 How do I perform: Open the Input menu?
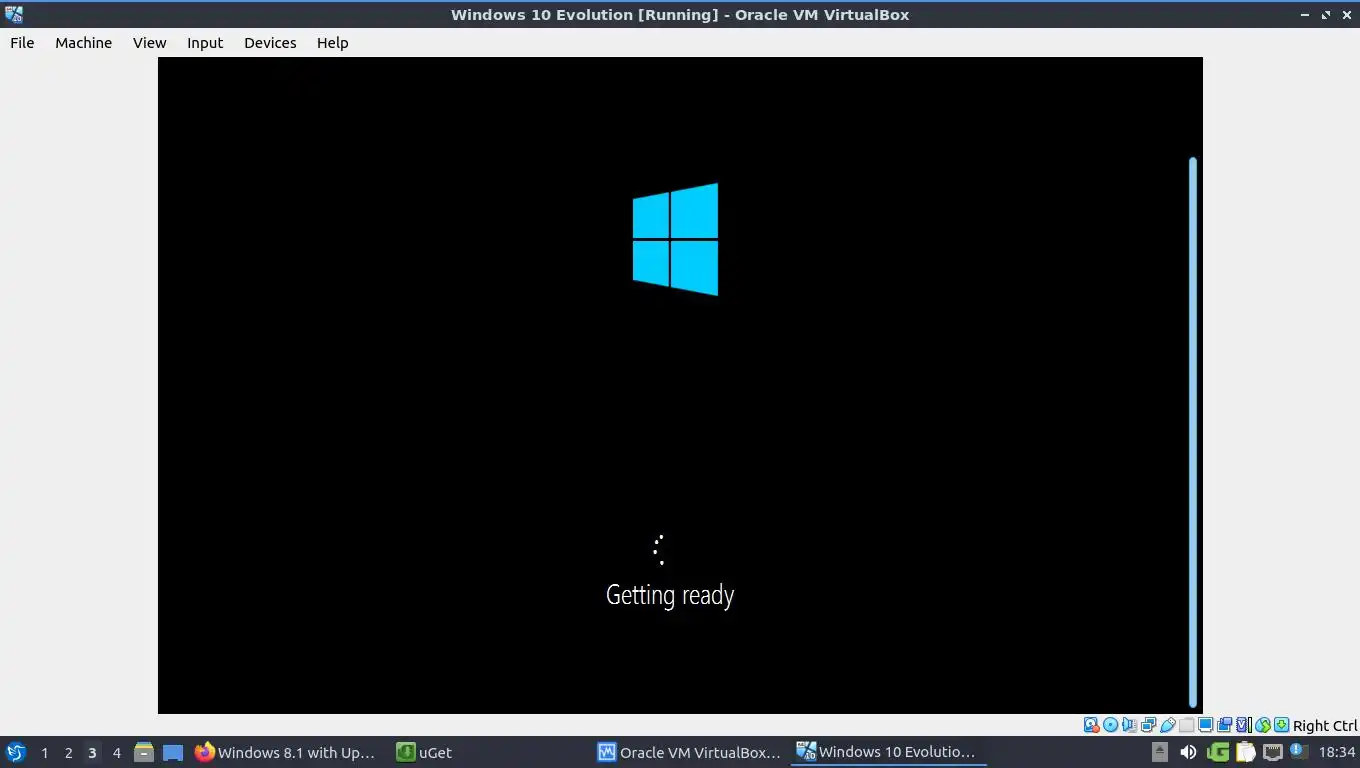point(205,43)
